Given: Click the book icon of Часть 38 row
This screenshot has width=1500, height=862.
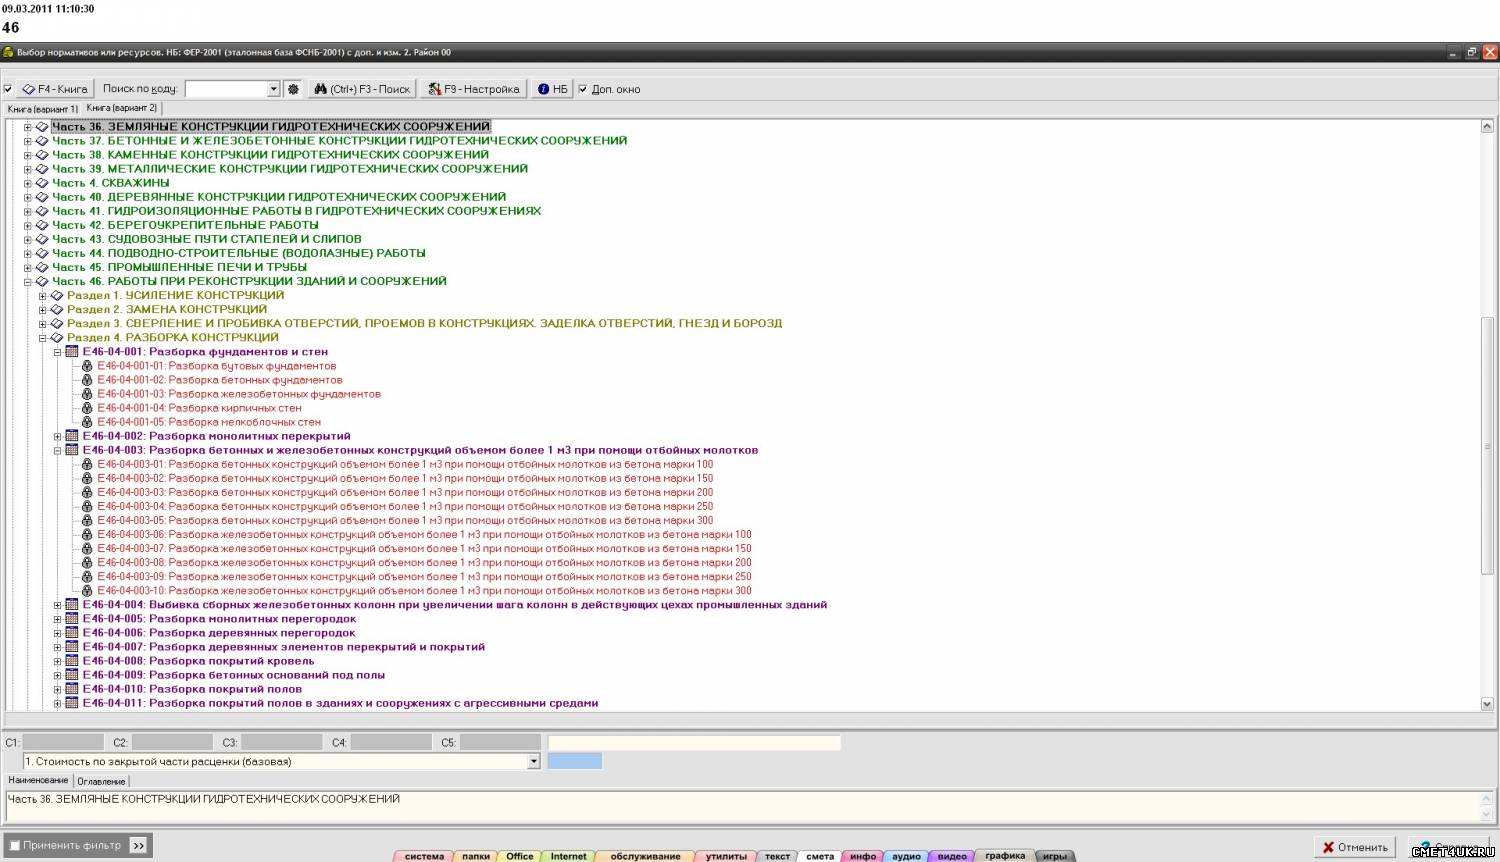Looking at the screenshot, I should click(42, 155).
